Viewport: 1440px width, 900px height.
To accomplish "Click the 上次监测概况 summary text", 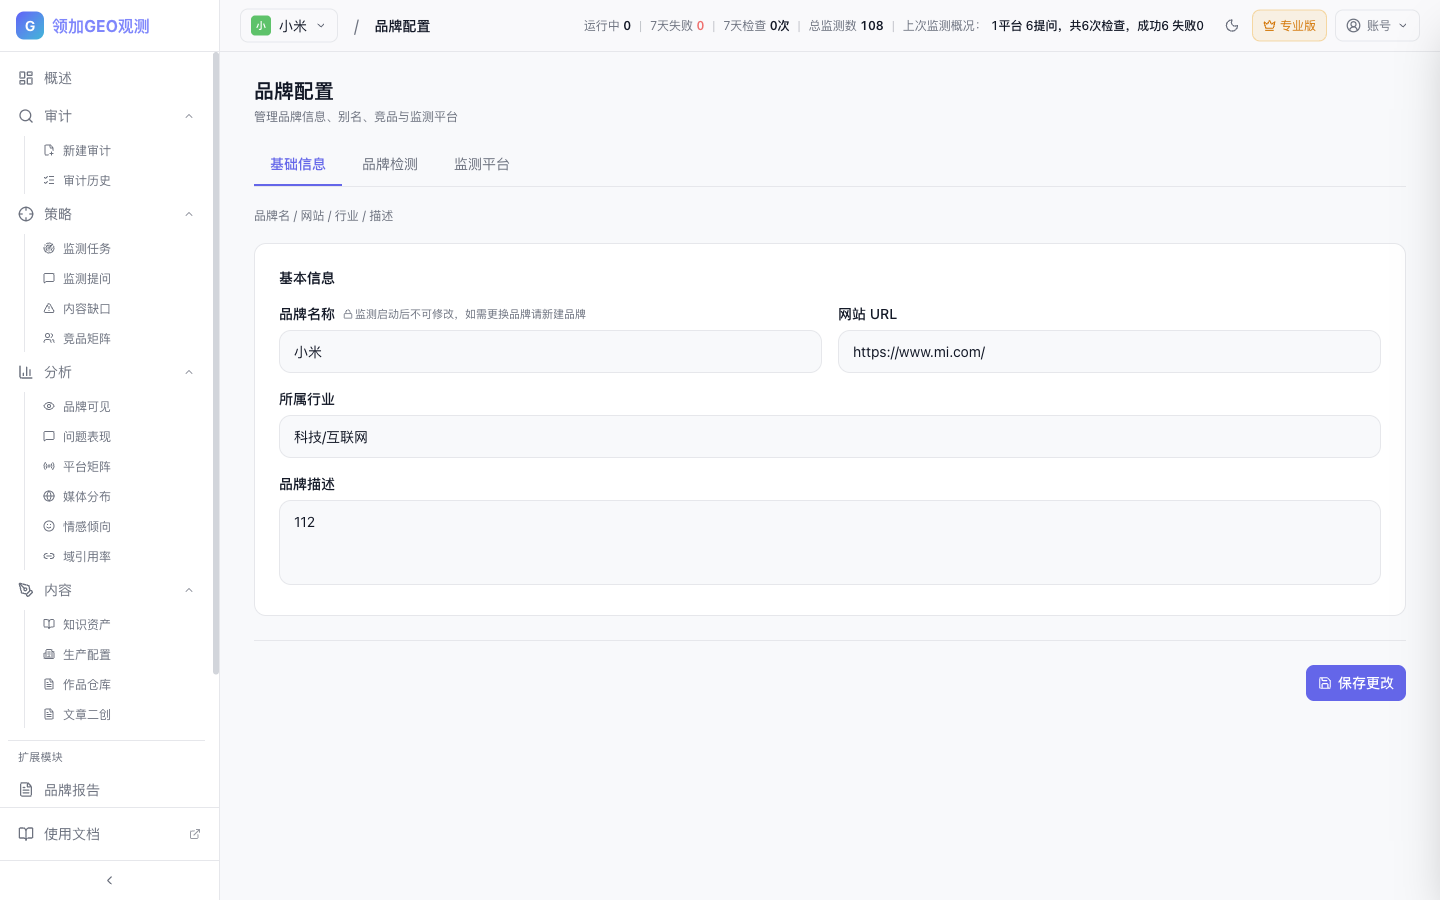I will click(x=1053, y=26).
